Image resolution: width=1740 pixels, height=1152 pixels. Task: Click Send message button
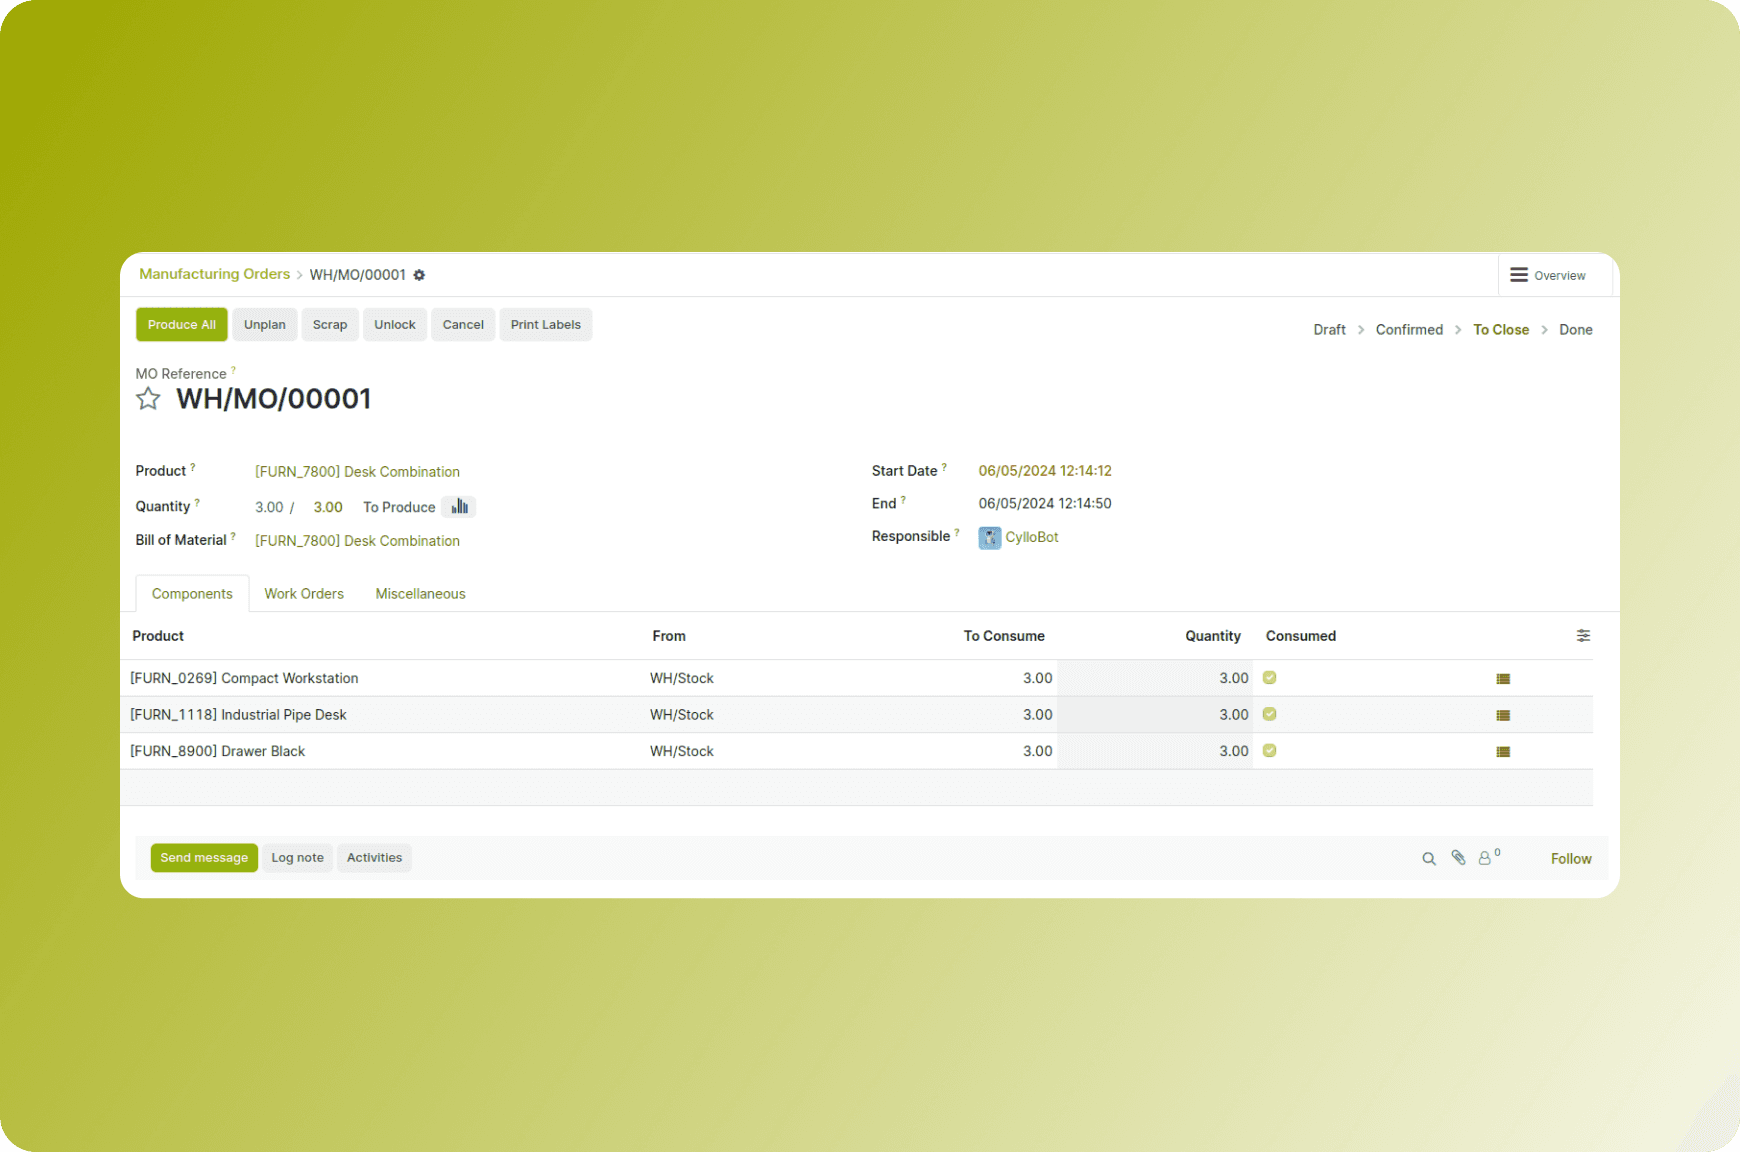pyautogui.click(x=204, y=858)
